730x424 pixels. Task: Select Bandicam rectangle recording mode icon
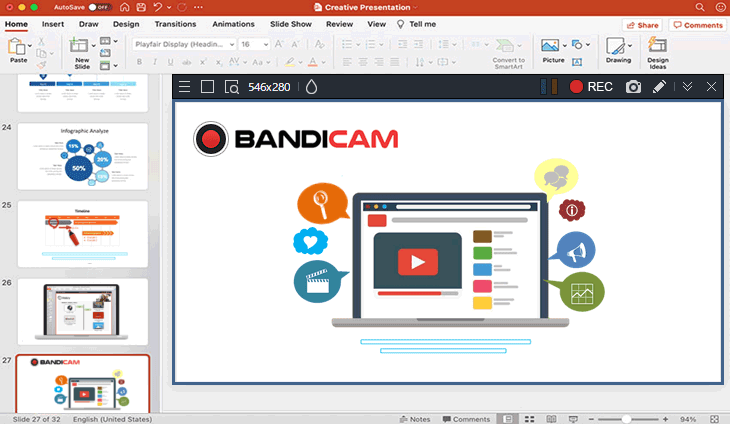click(207, 87)
